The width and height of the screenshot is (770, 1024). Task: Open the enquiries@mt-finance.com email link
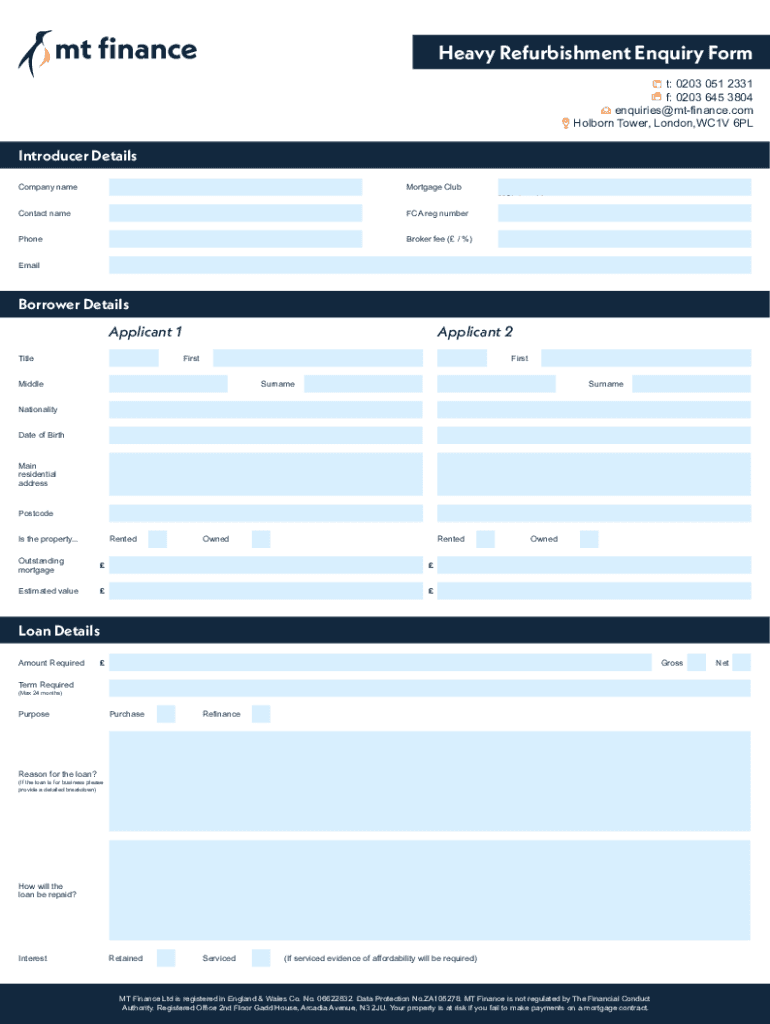tap(683, 110)
